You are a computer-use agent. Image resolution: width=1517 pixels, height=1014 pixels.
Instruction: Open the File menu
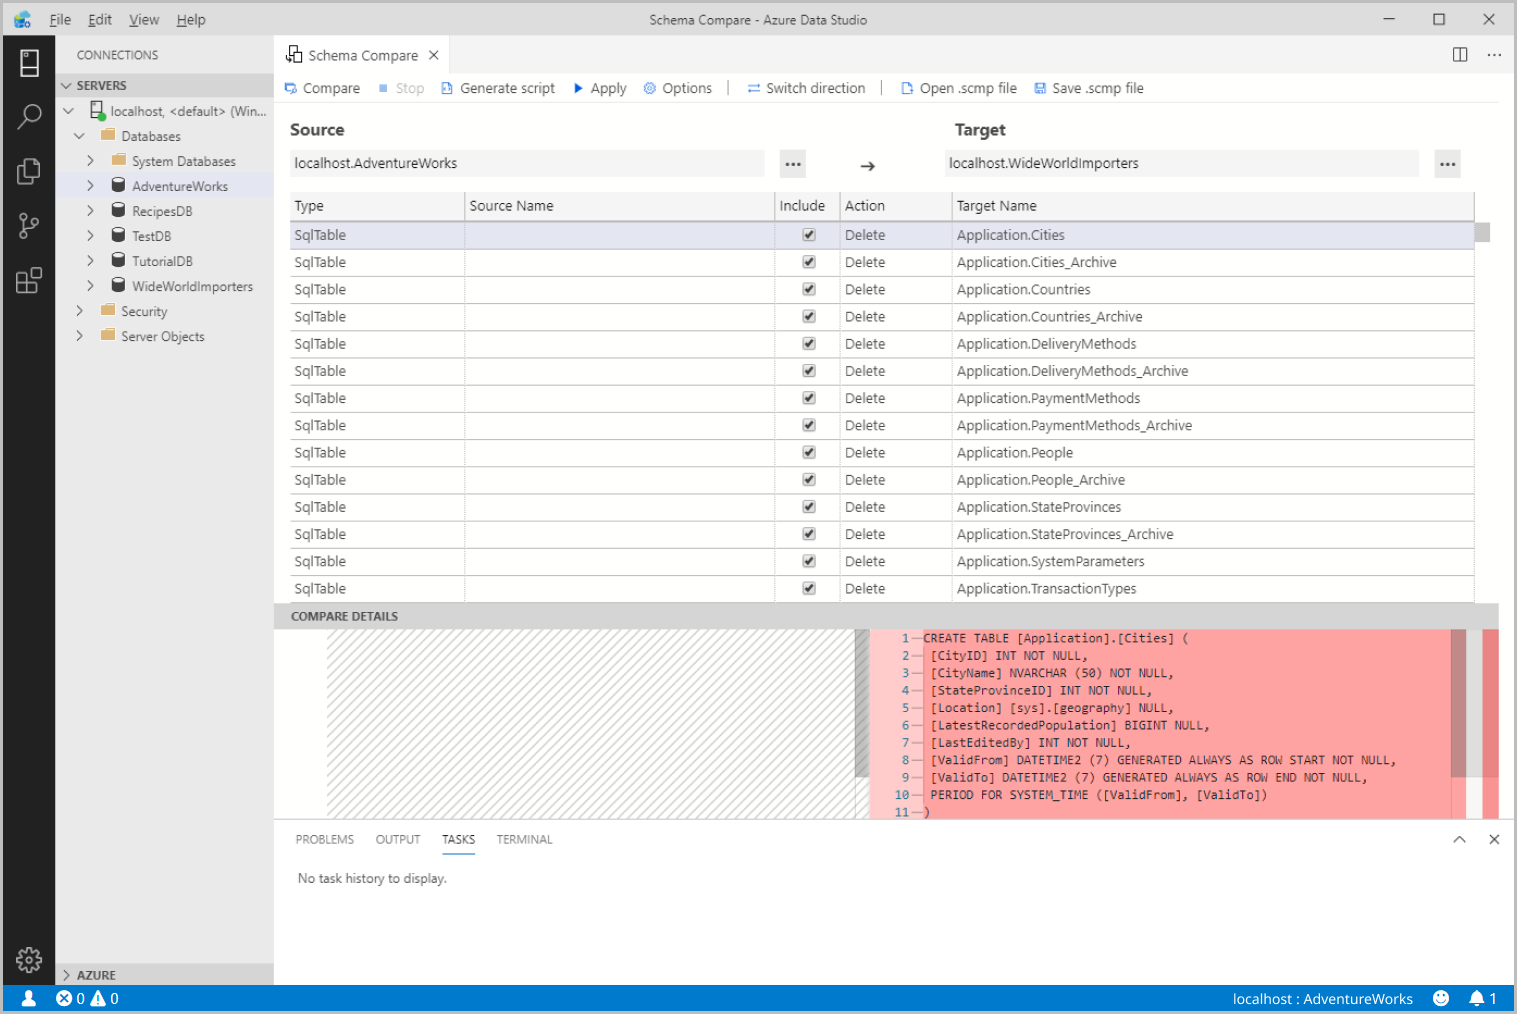(60, 20)
